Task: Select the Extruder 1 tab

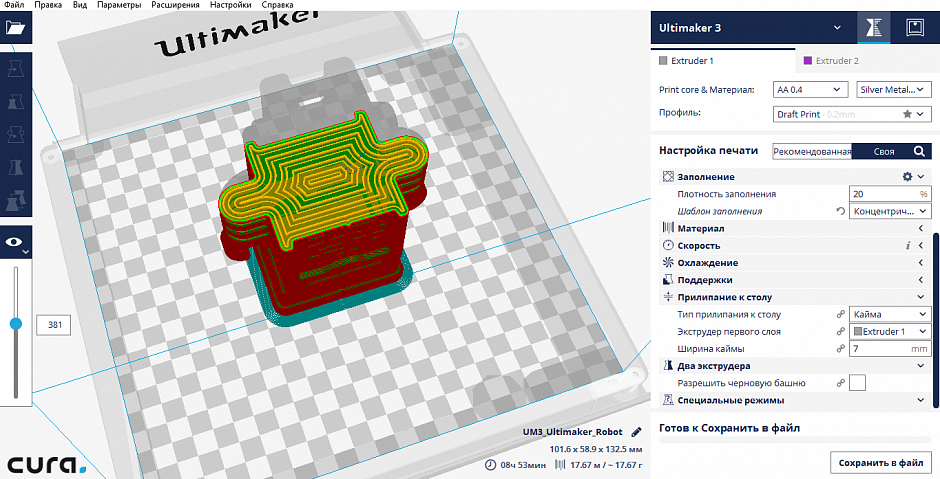Action: pyautogui.click(x=723, y=61)
